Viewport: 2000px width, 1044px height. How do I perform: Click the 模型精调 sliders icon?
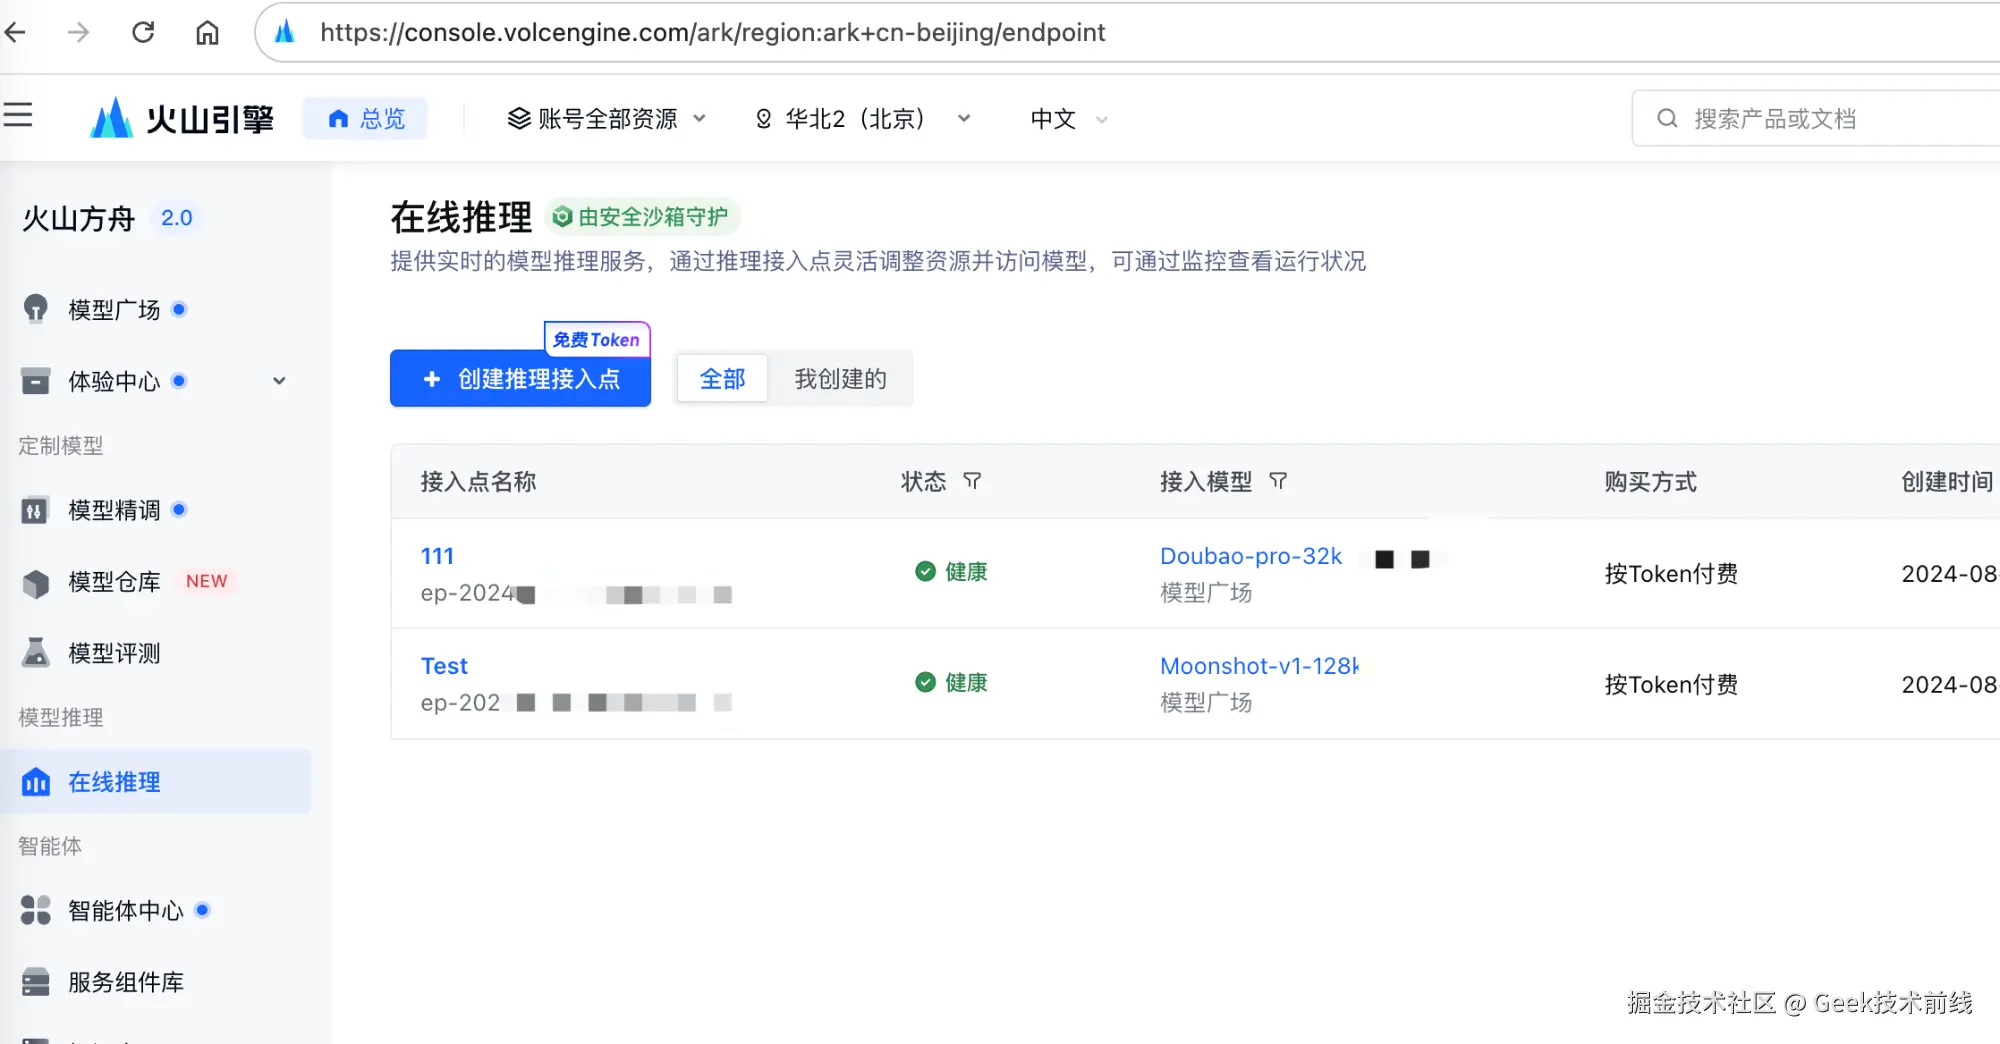(35, 511)
